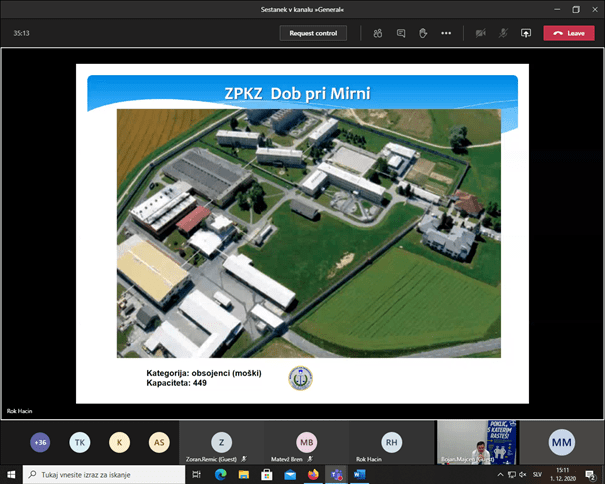
Task: Restore down the Teams window
Action: [x=576, y=9]
